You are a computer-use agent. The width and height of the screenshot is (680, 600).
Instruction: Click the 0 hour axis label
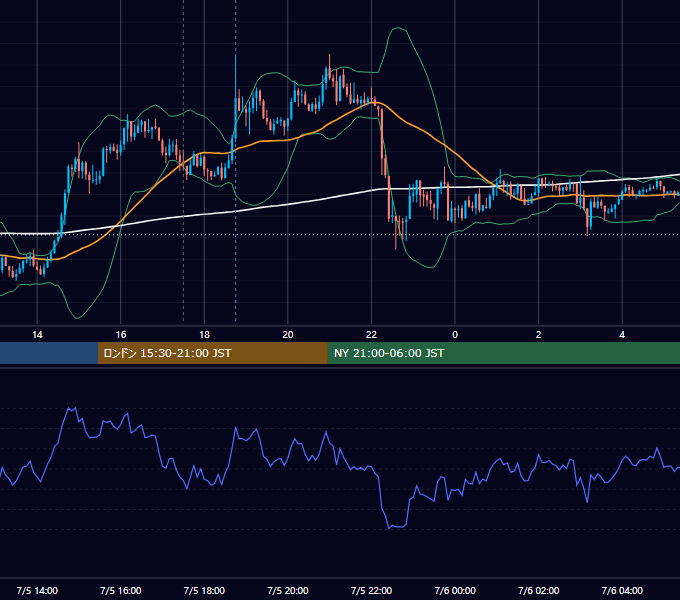[455, 335]
